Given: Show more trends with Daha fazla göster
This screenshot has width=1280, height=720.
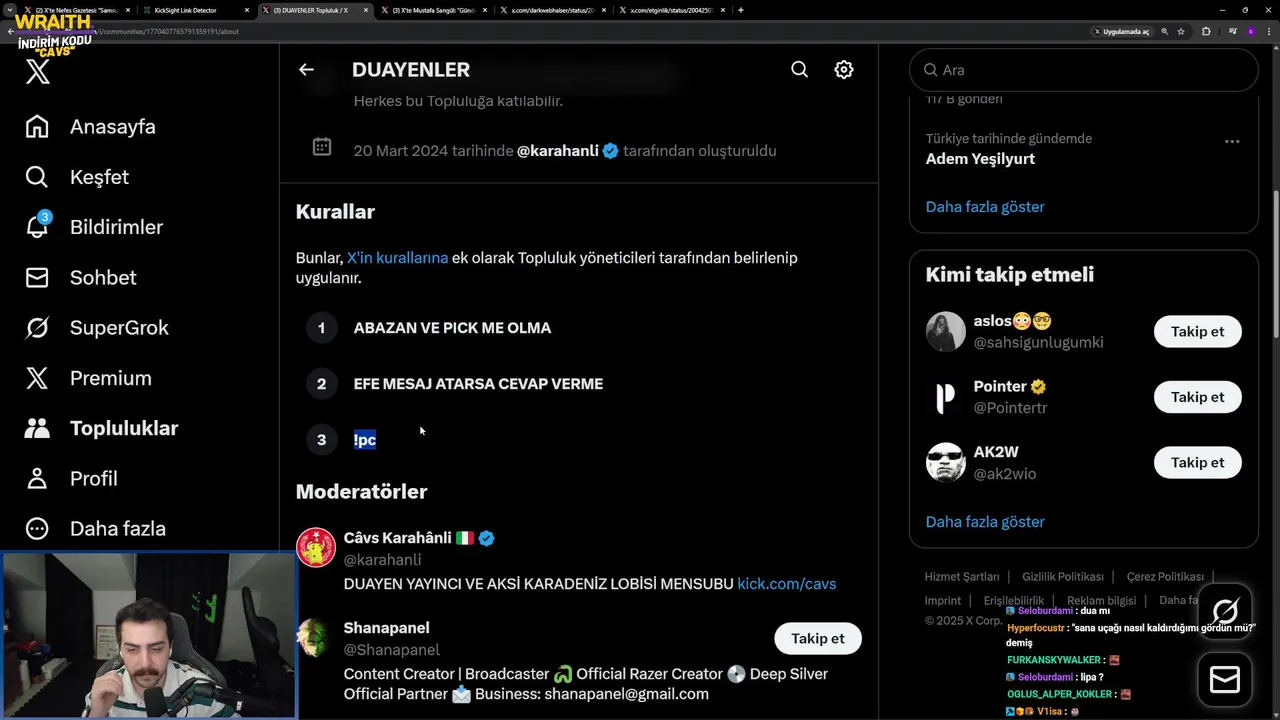Looking at the screenshot, I should pyautogui.click(x=985, y=207).
